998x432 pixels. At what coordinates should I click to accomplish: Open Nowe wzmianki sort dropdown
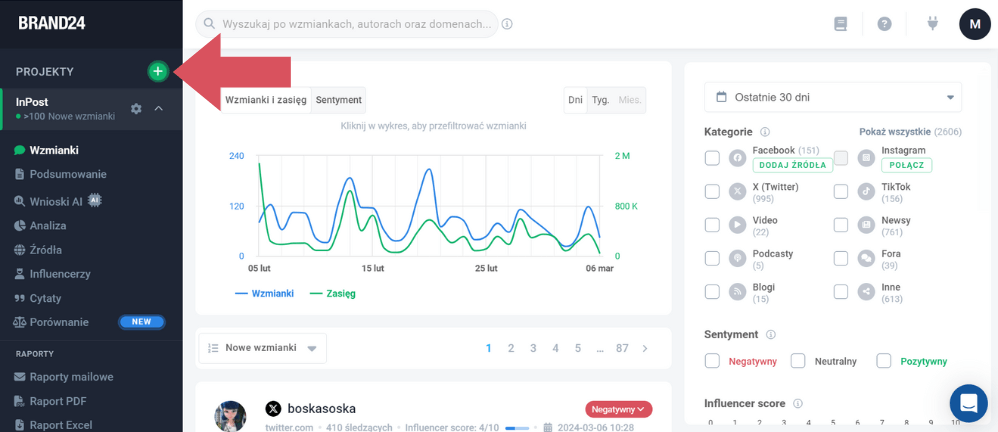click(262, 348)
